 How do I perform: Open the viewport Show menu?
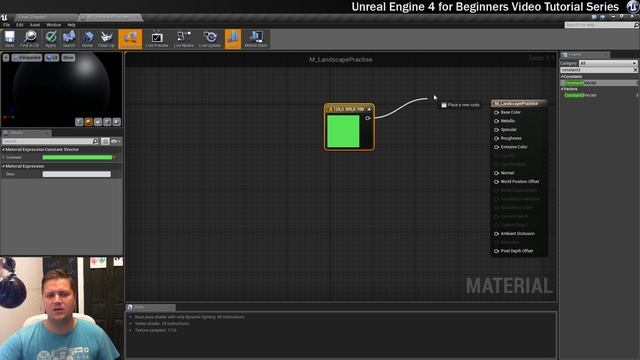click(x=68, y=58)
